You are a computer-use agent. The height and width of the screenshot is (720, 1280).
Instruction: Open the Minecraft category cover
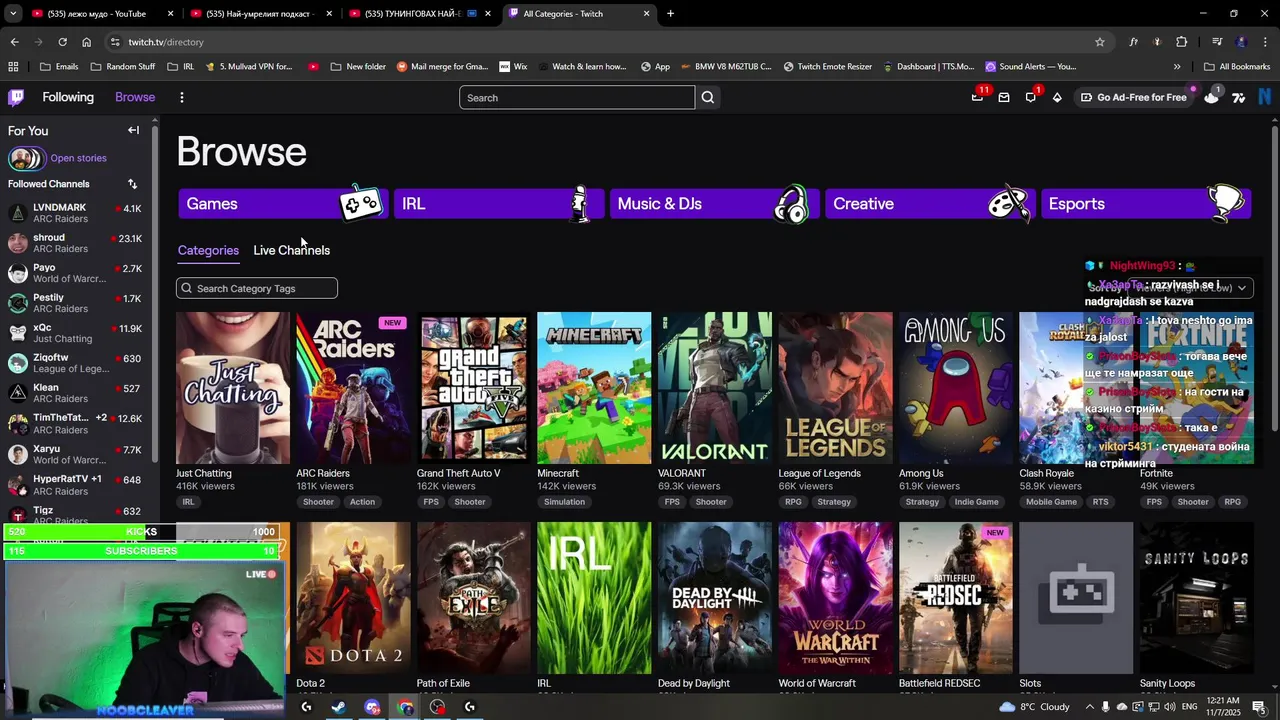594,388
